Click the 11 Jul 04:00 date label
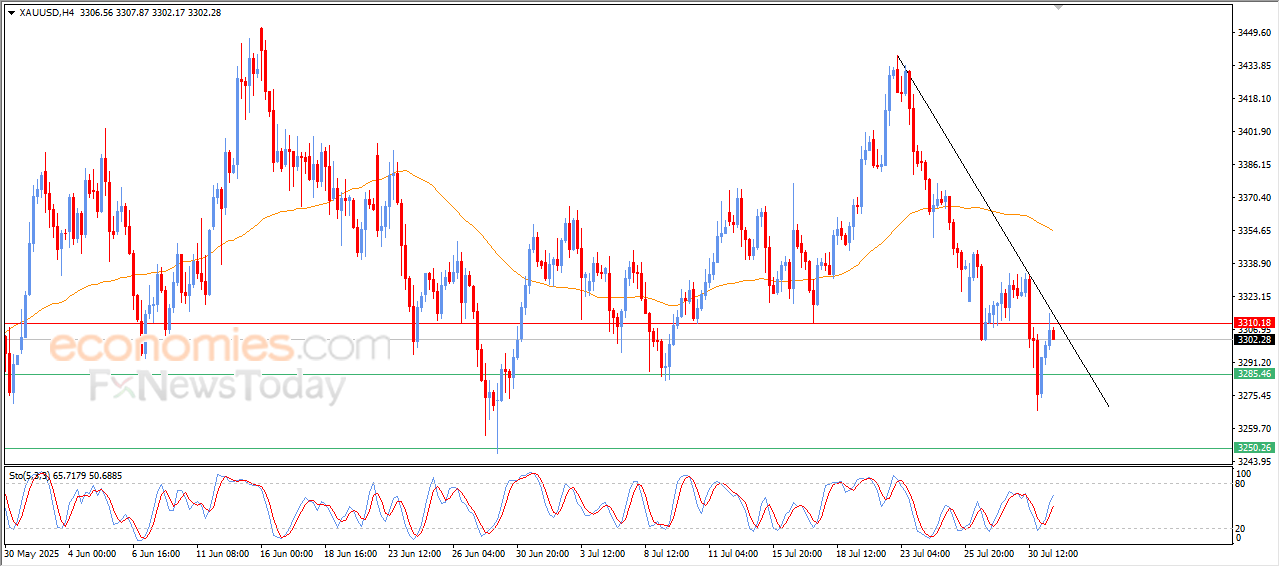Image resolution: width=1280 pixels, height=567 pixels. tap(733, 552)
